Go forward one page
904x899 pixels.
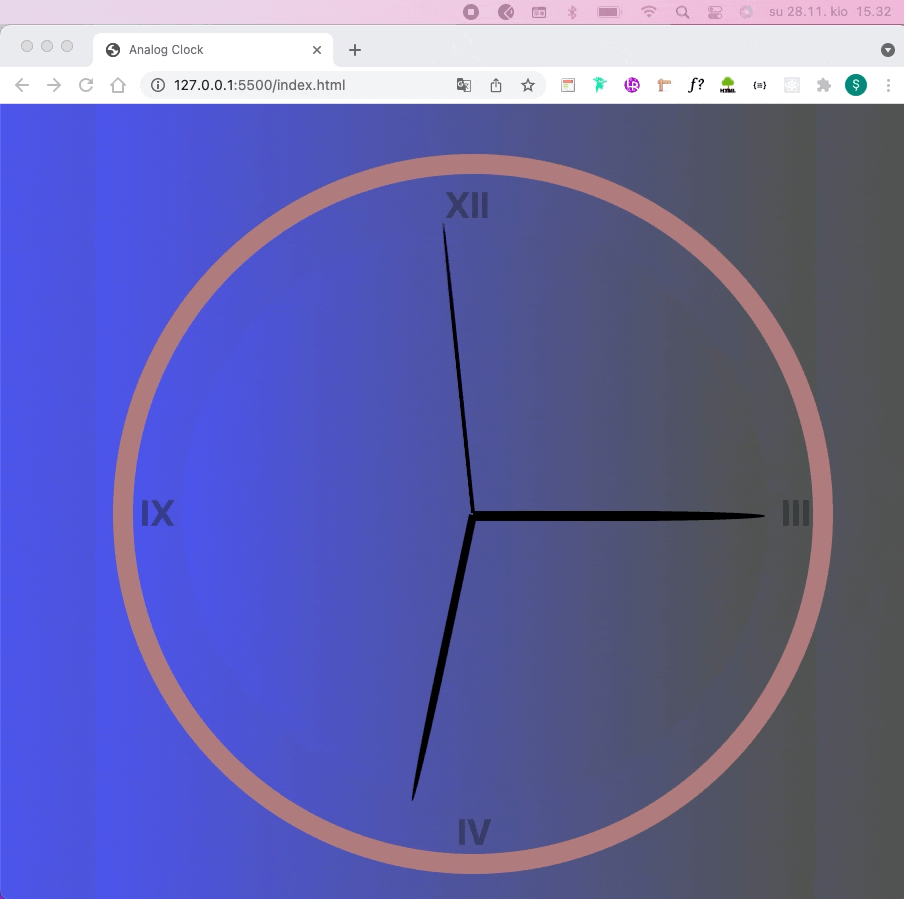tap(54, 85)
